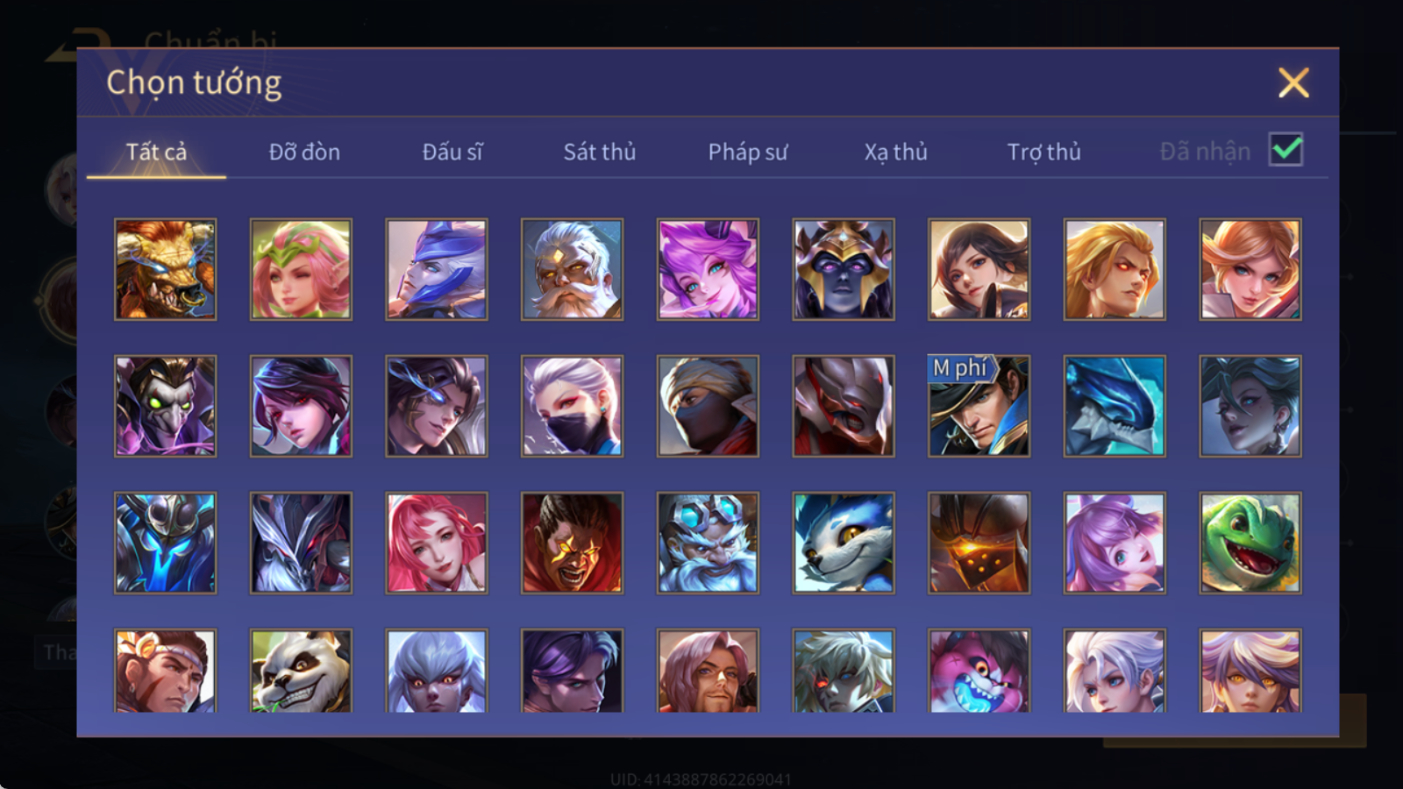Select the green-eyed plague mask hero
The height and width of the screenshot is (789, 1403).
pos(165,406)
